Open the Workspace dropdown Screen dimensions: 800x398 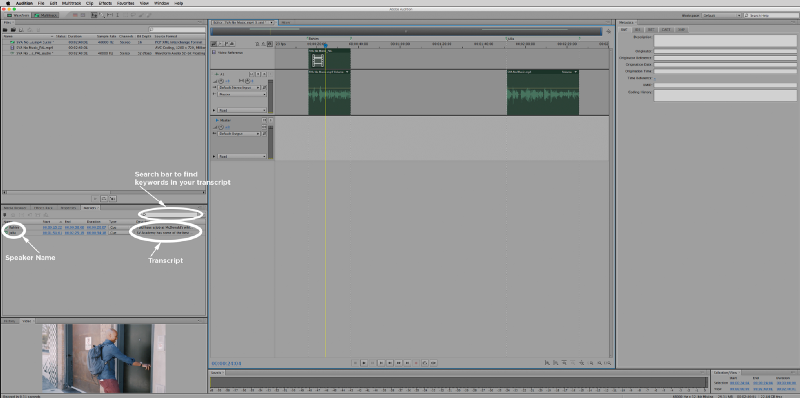pyautogui.click(x=721, y=15)
